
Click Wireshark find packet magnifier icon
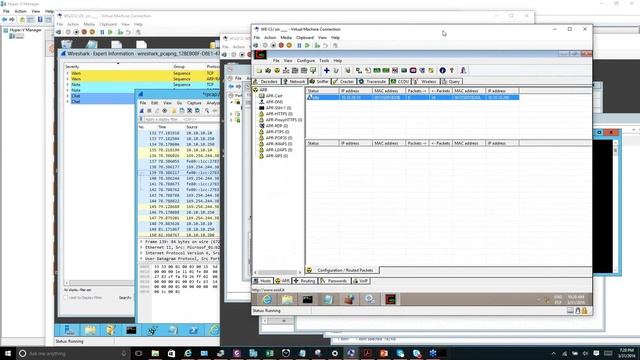tap(207, 111)
